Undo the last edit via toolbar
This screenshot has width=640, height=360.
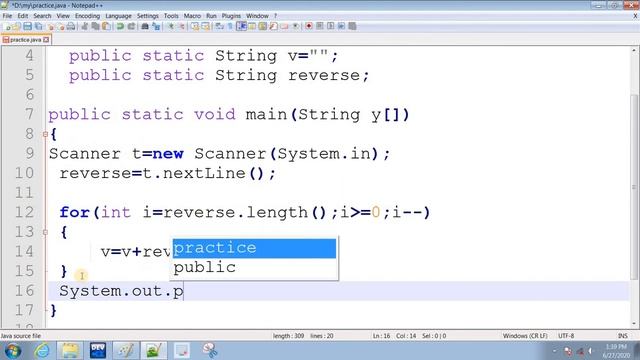point(120,27)
